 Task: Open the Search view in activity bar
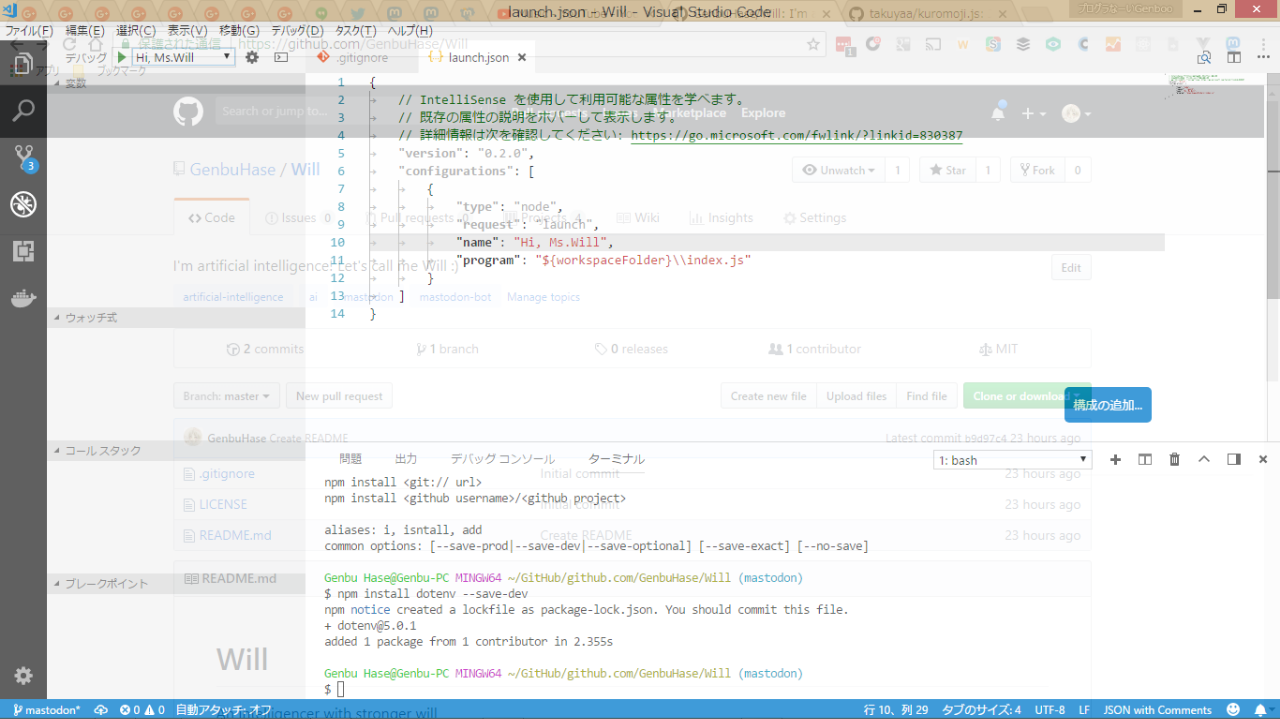click(x=23, y=110)
